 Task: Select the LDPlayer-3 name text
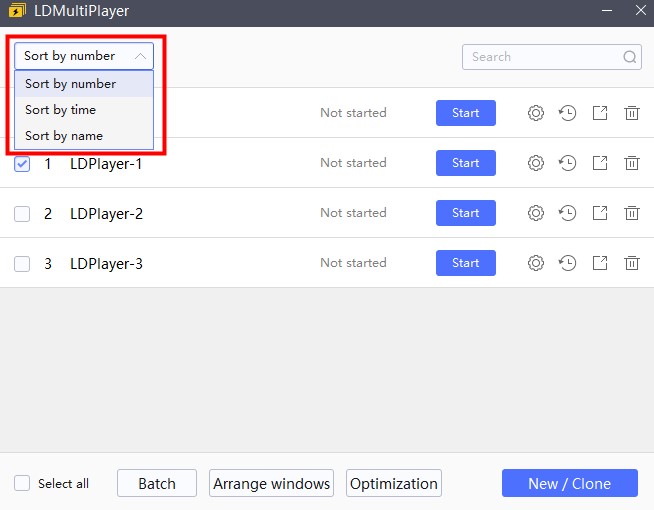[x=106, y=264]
